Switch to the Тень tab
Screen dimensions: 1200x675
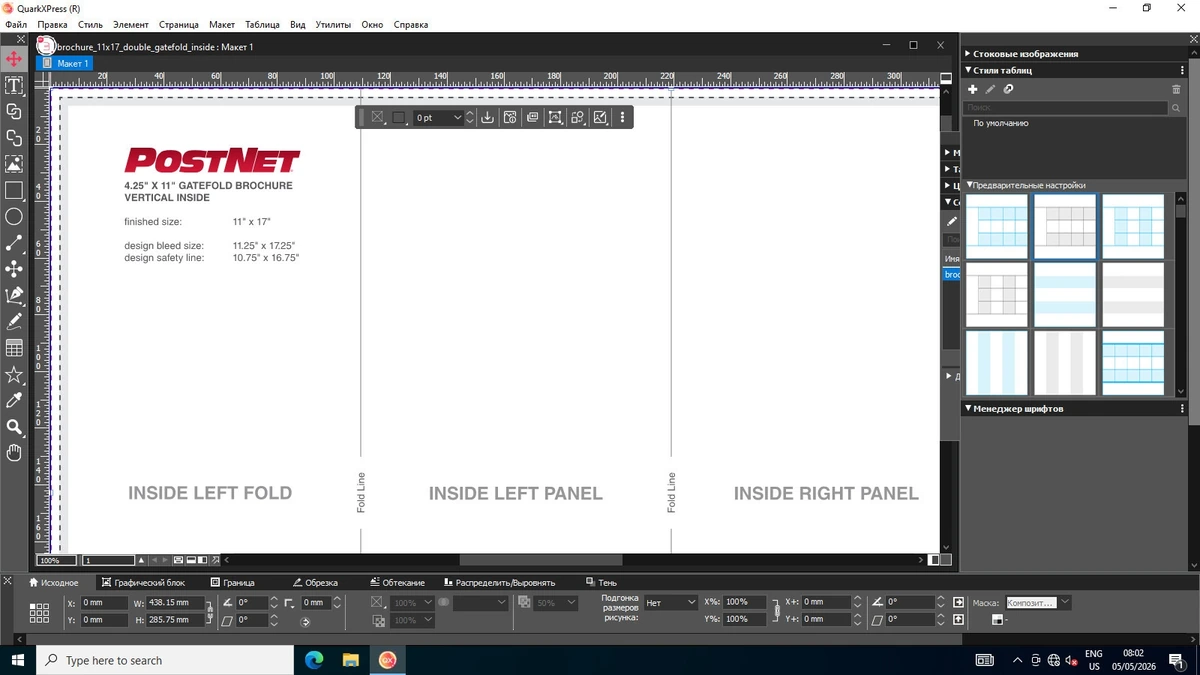point(601,582)
